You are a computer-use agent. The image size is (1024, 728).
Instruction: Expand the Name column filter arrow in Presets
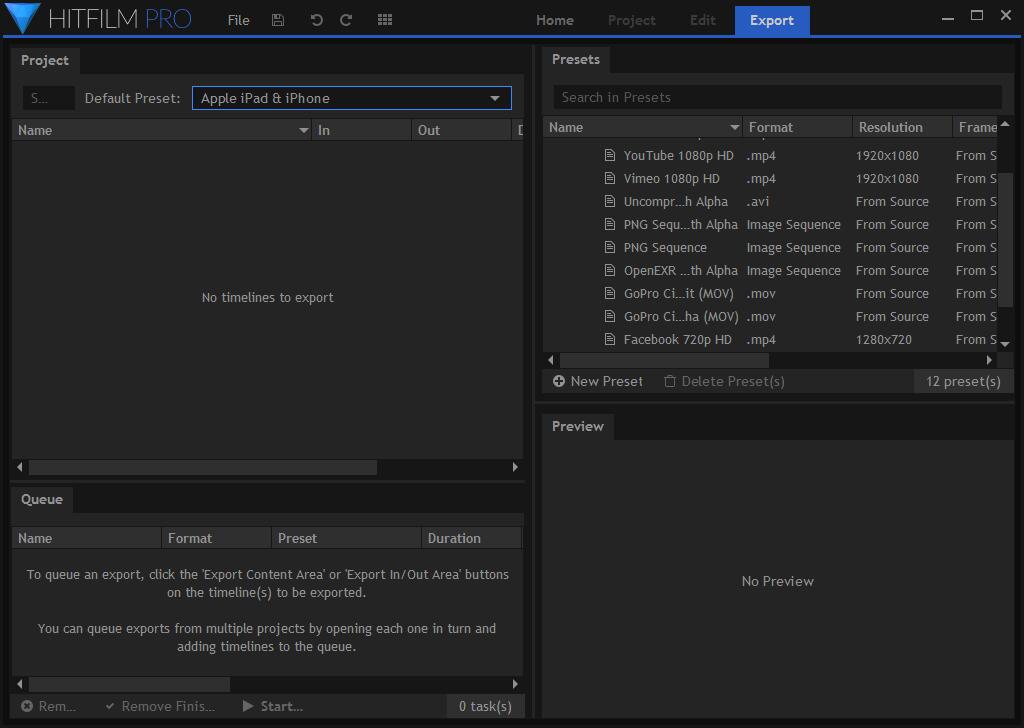(735, 128)
